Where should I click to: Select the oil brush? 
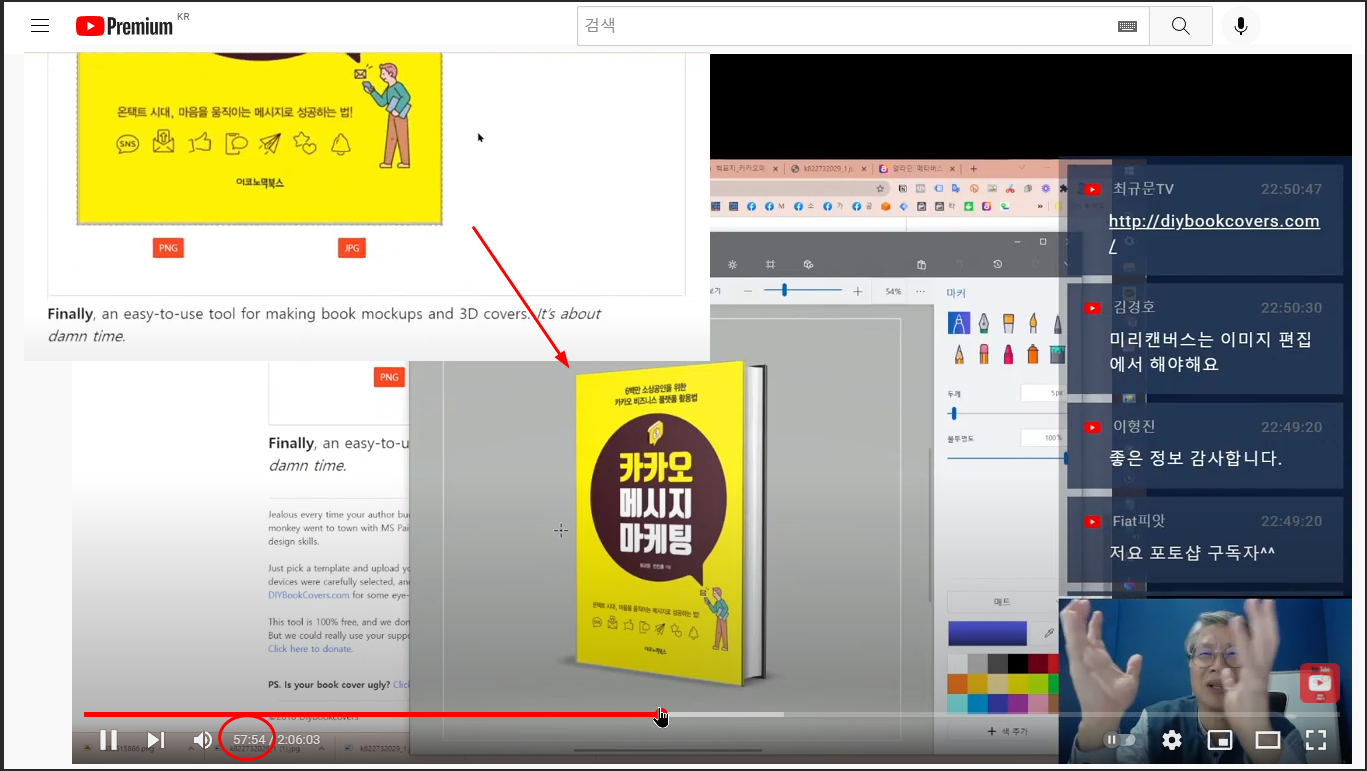(x=1008, y=323)
